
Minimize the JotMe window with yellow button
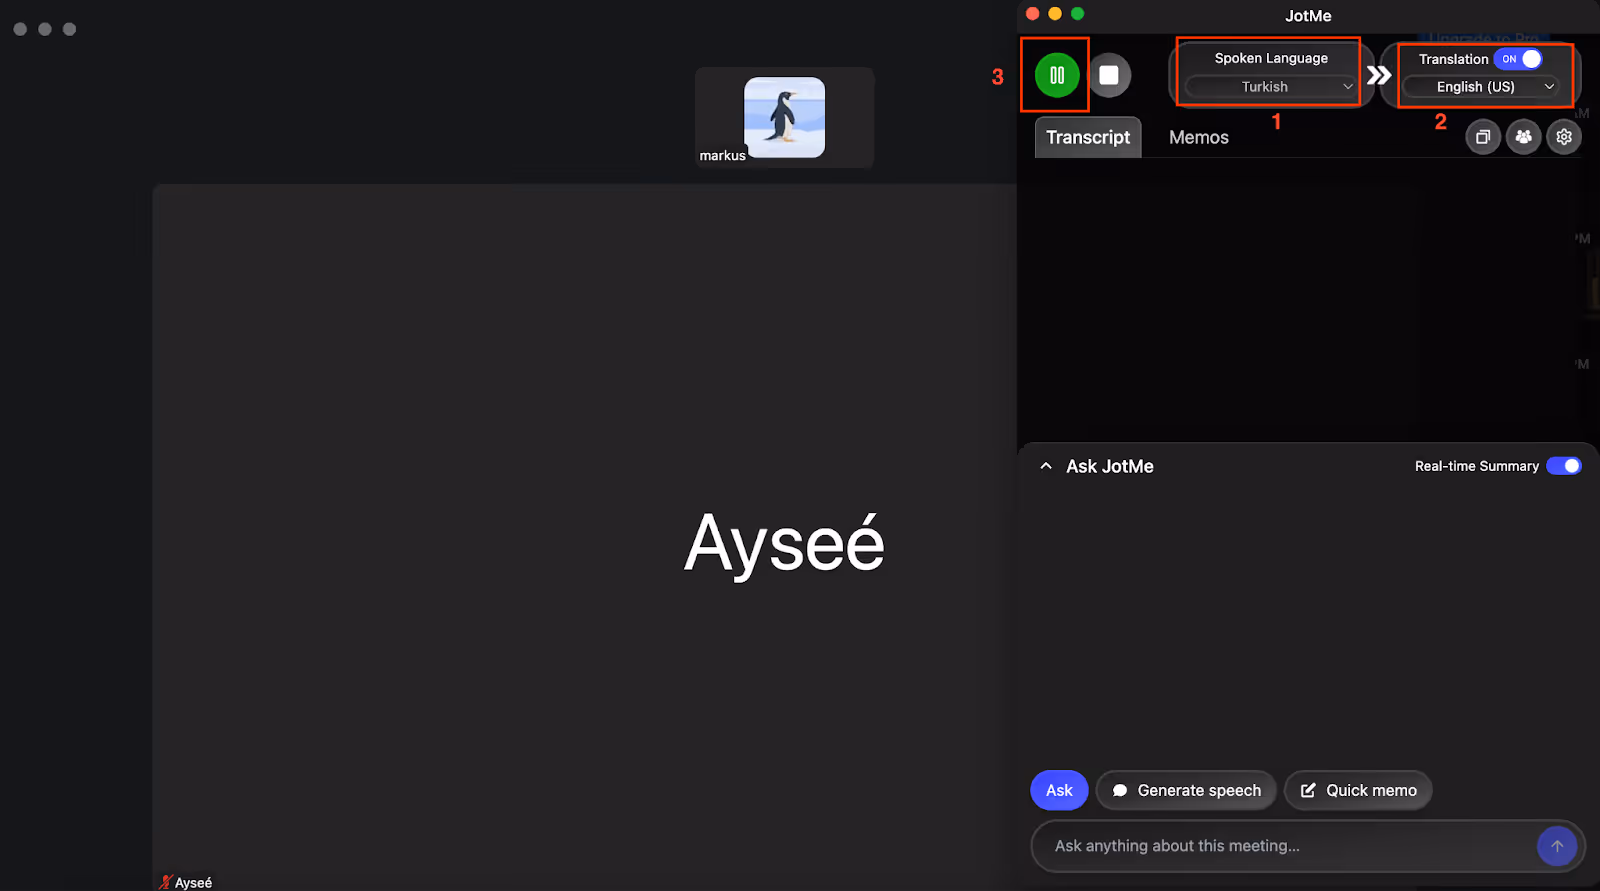[1055, 14]
